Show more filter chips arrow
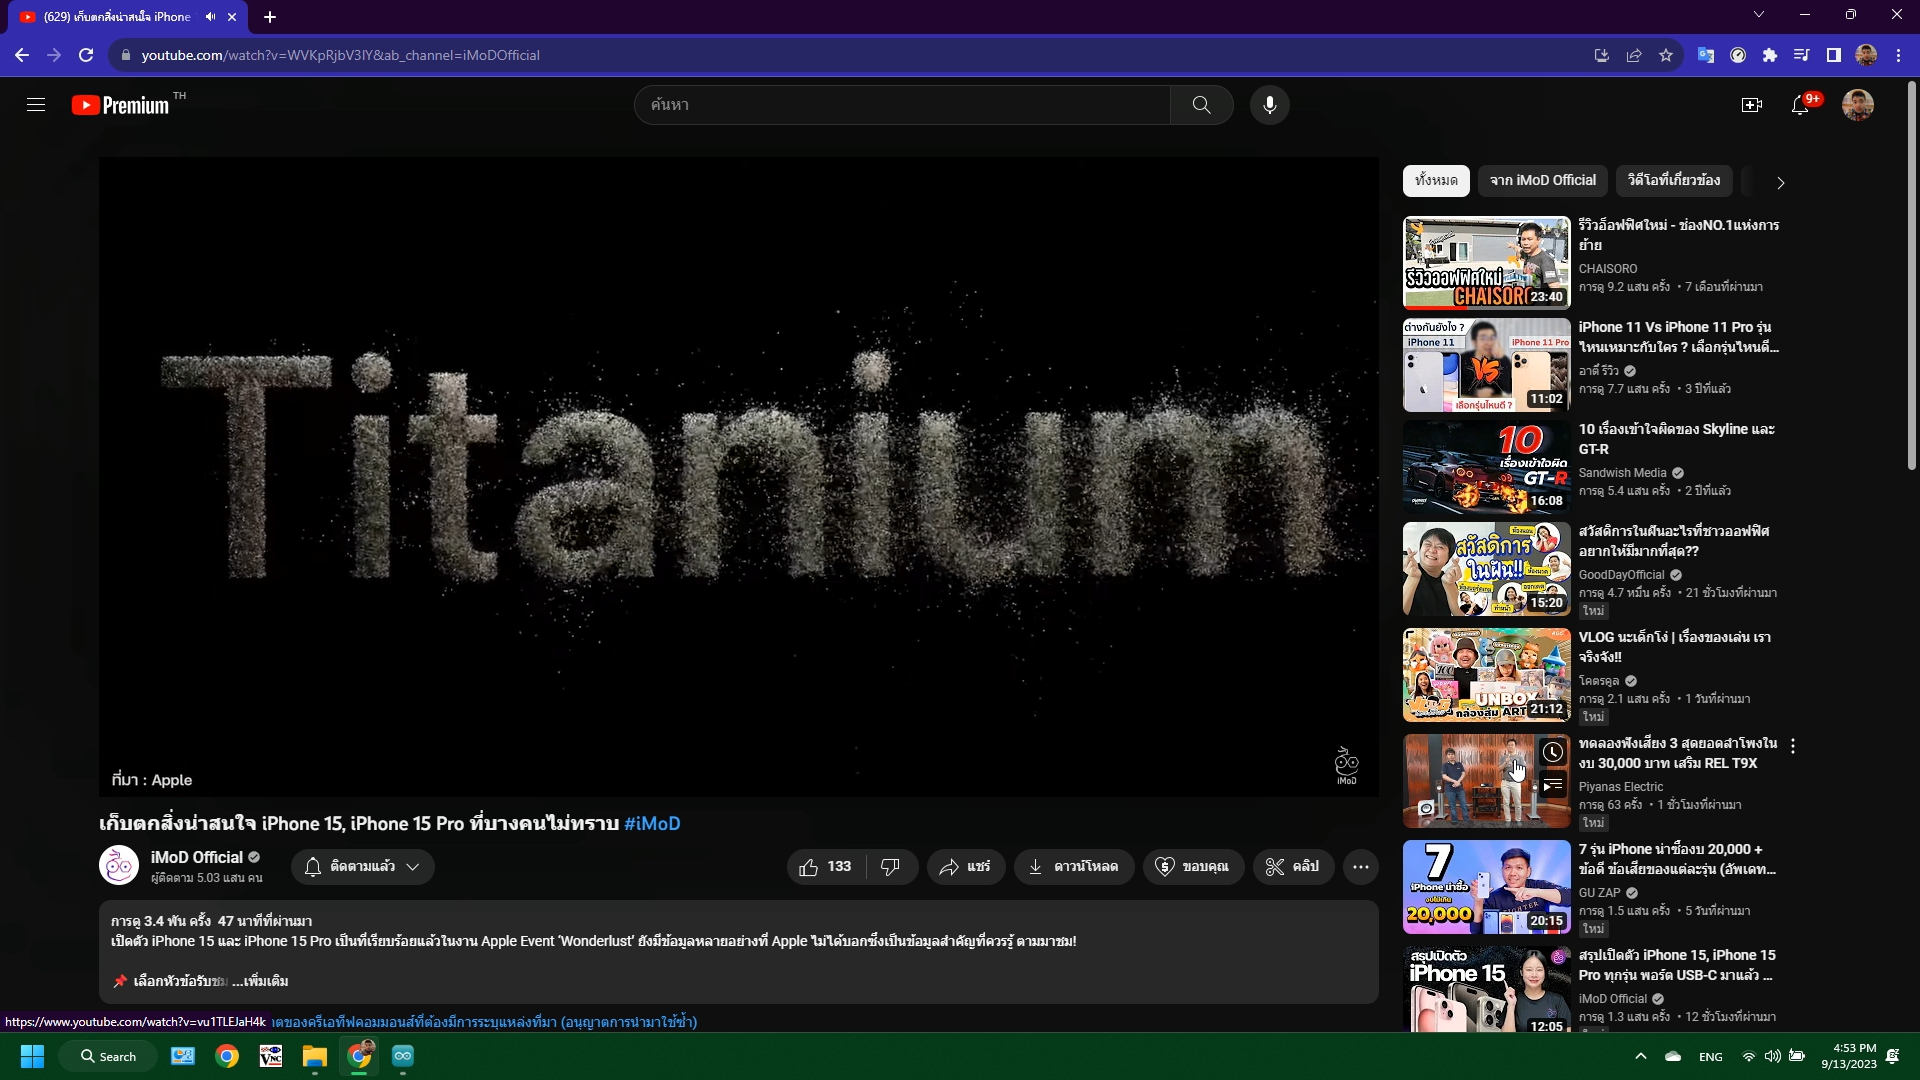Viewport: 1920px width, 1080px height. tap(1780, 183)
